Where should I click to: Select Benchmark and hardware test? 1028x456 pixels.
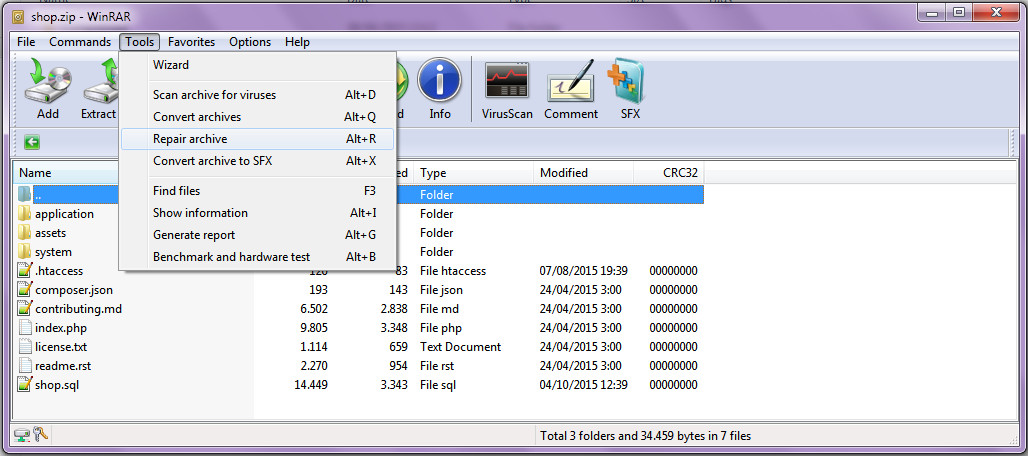click(x=258, y=257)
